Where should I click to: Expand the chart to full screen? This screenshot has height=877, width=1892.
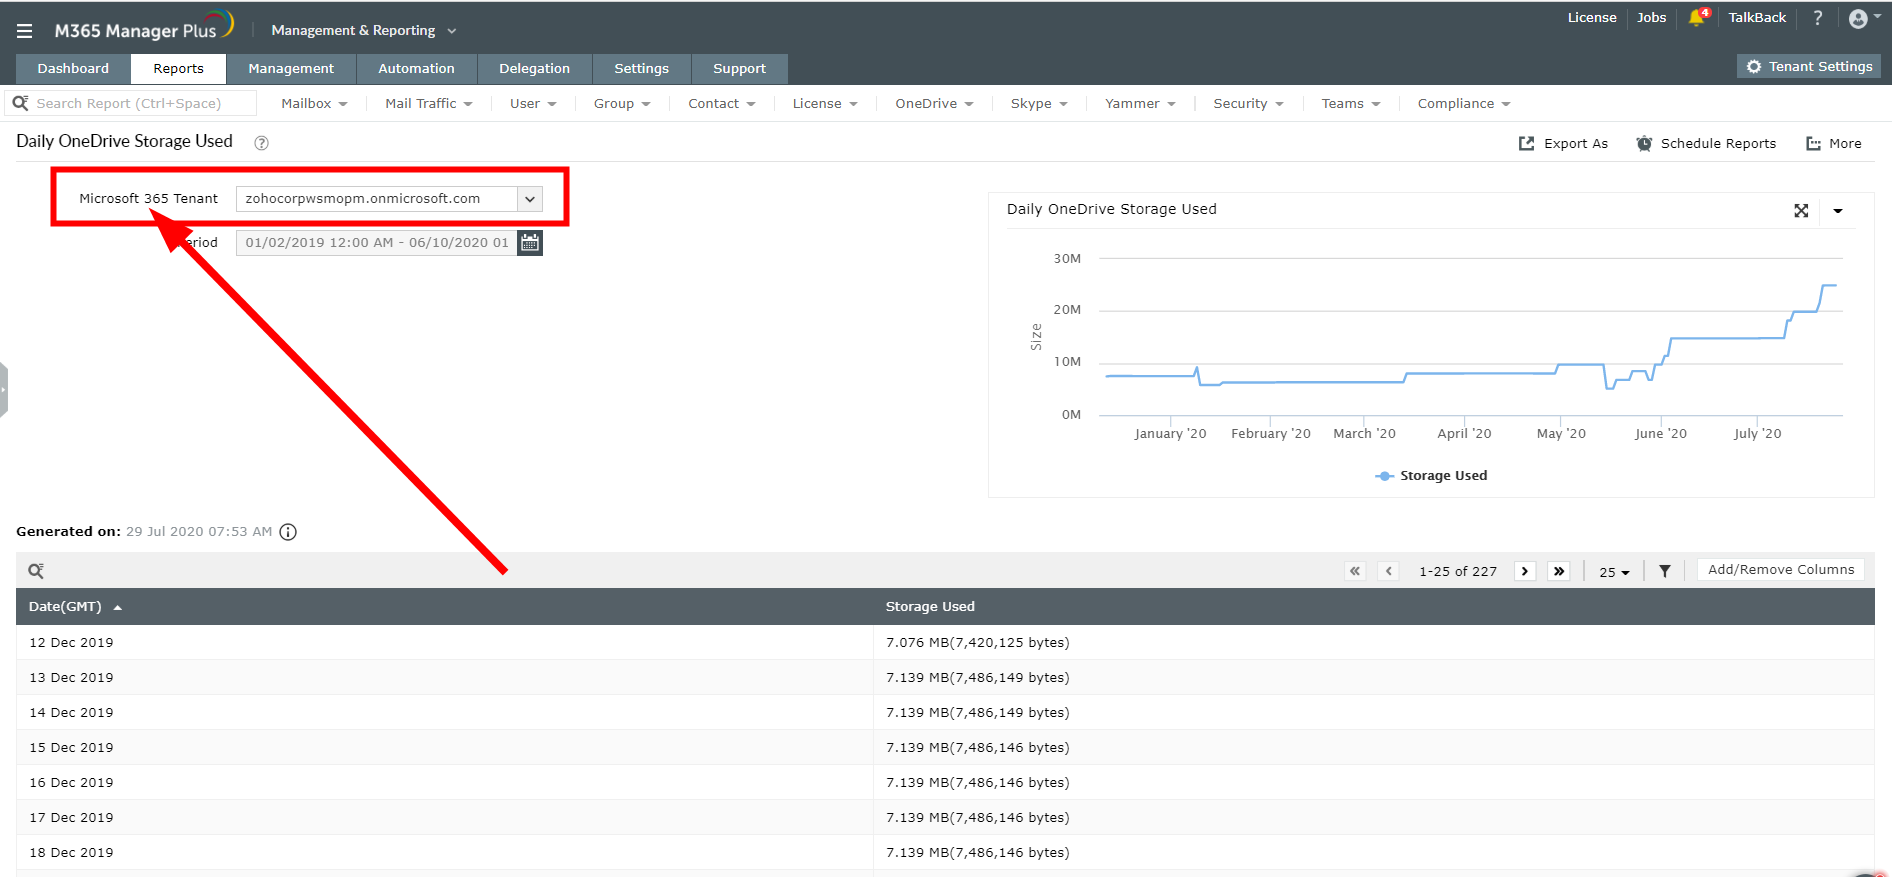coord(1801,211)
